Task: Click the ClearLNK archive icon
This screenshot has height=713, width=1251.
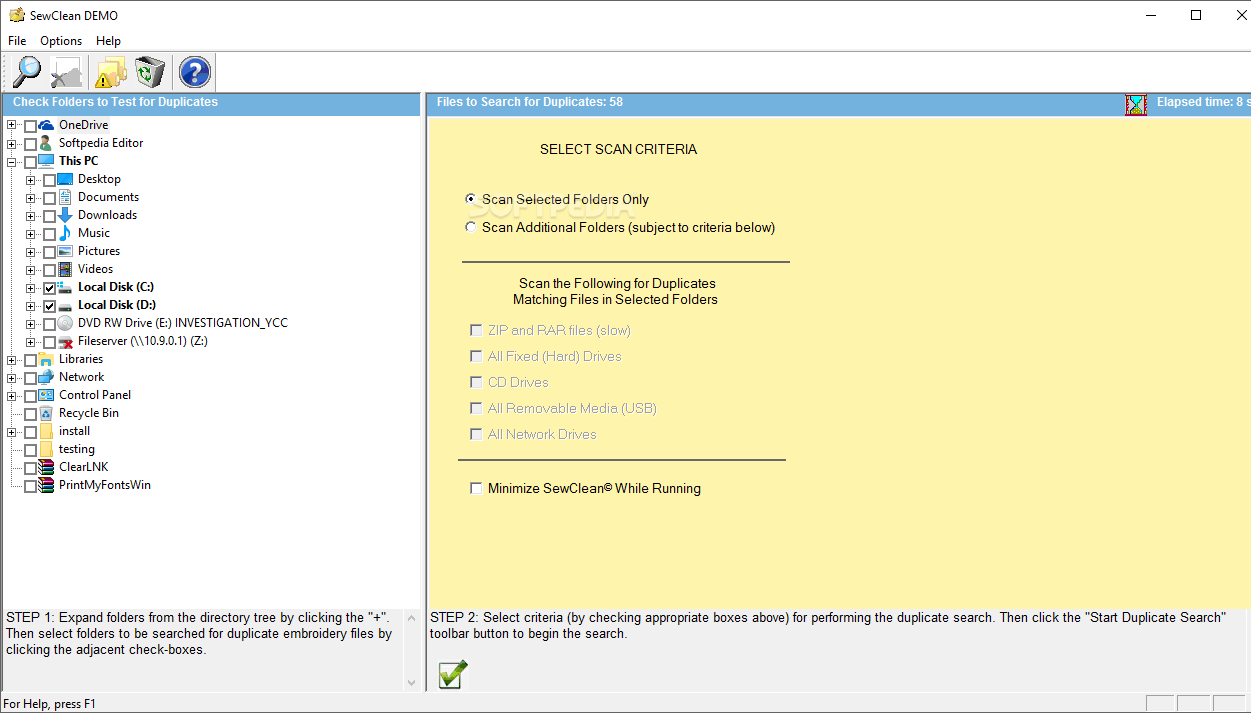Action: [46, 467]
